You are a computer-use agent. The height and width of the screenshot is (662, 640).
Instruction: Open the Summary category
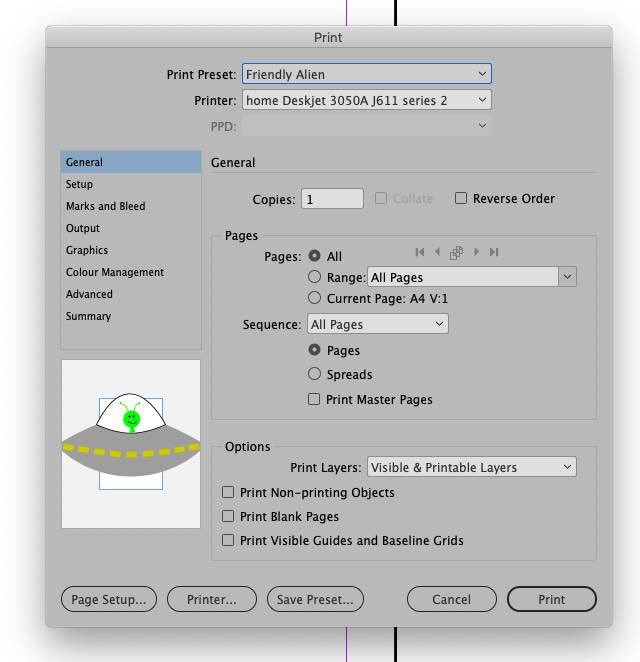pos(131,316)
